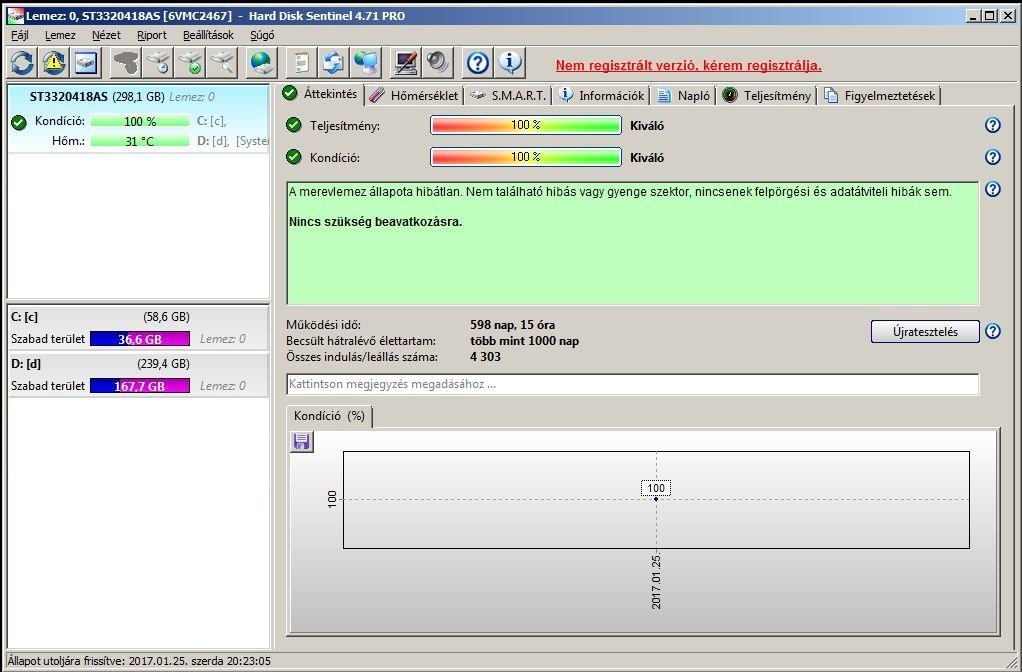Click the help icon beside Újratesztelés button
Screen dimensions: 1022x672
click(x=992, y=331)
